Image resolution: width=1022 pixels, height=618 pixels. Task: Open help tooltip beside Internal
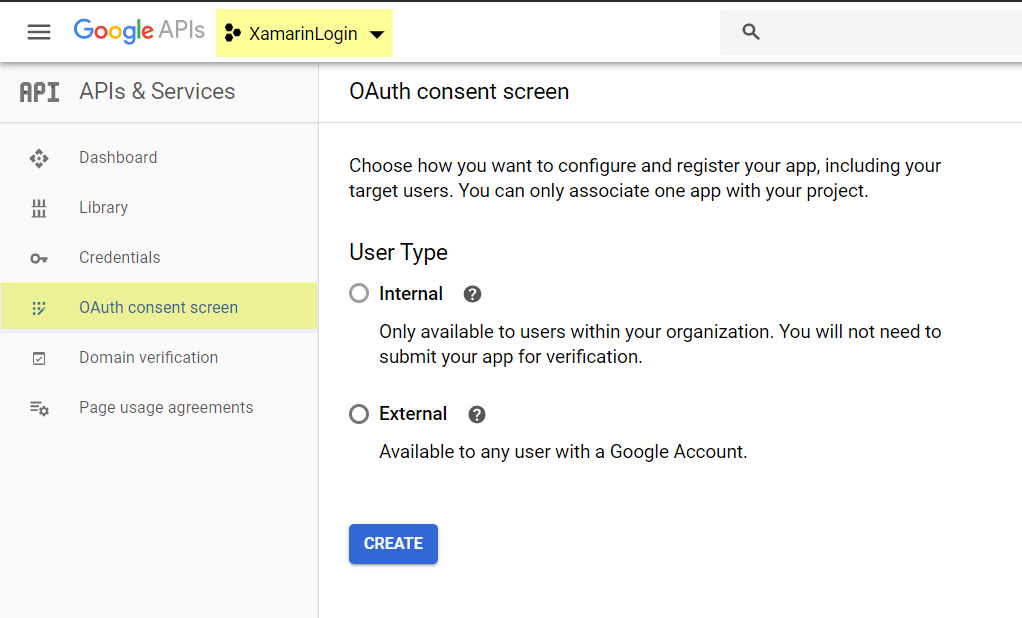pyautogui.click(x=473, y=294)
